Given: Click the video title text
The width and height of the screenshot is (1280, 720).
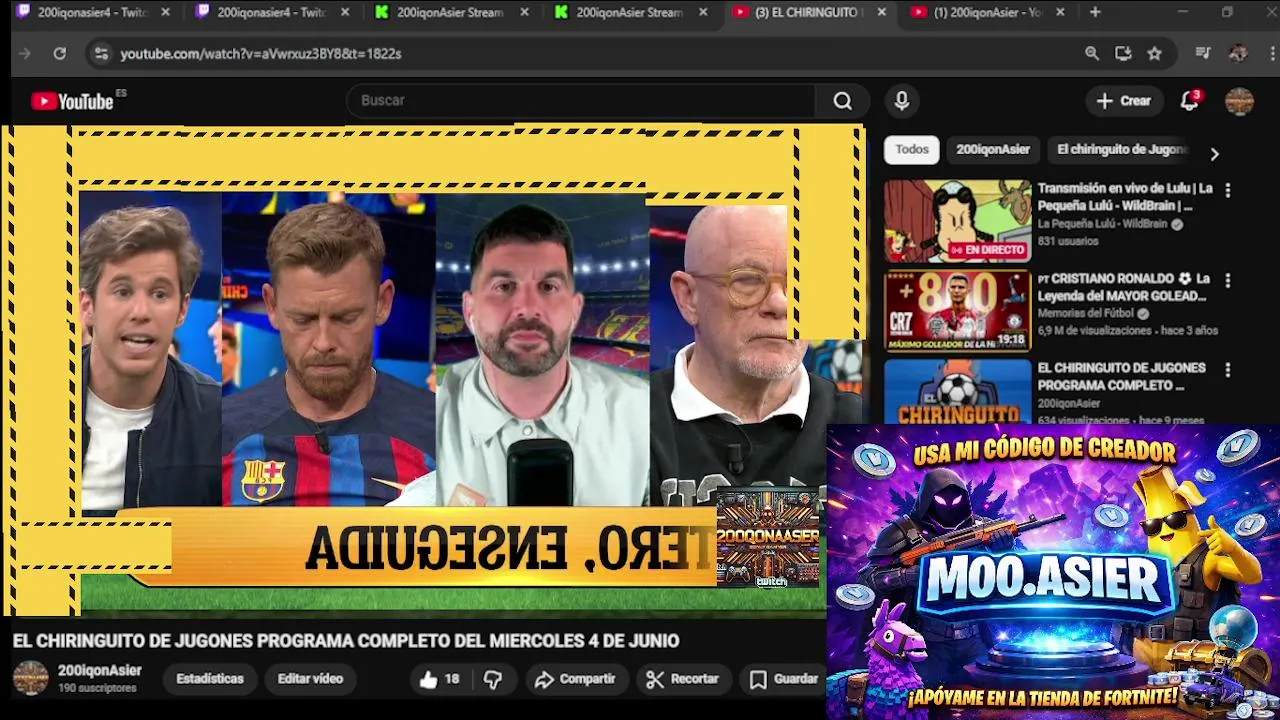Looking at the screenshot, I should click(x=346, y=641).
